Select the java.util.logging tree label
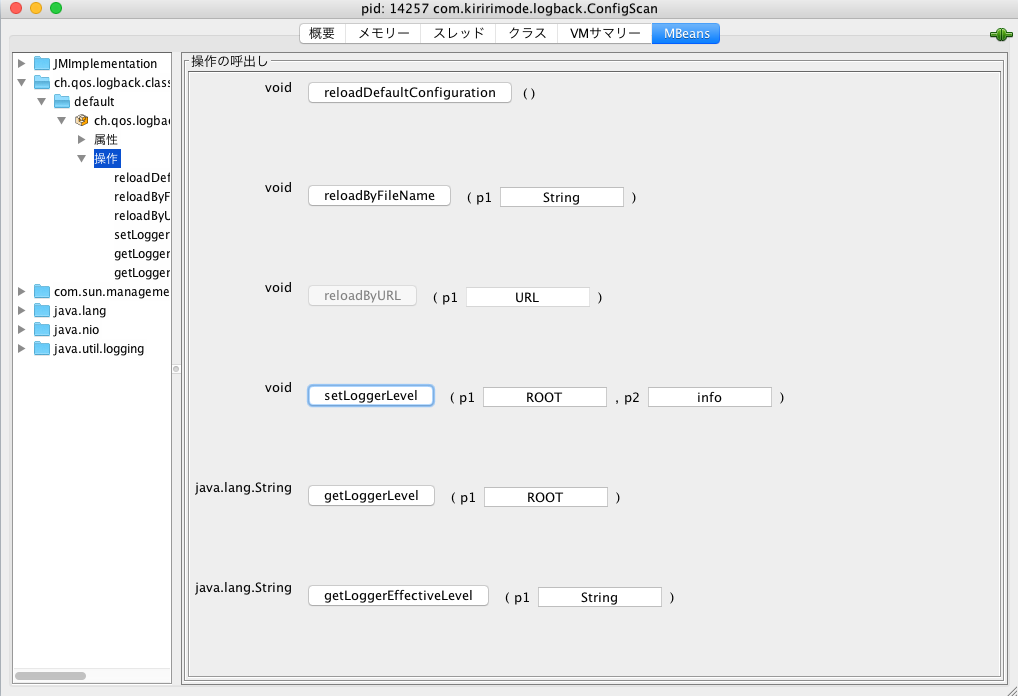The height and width of the screenshot is (696, 1018). (99, 349)
